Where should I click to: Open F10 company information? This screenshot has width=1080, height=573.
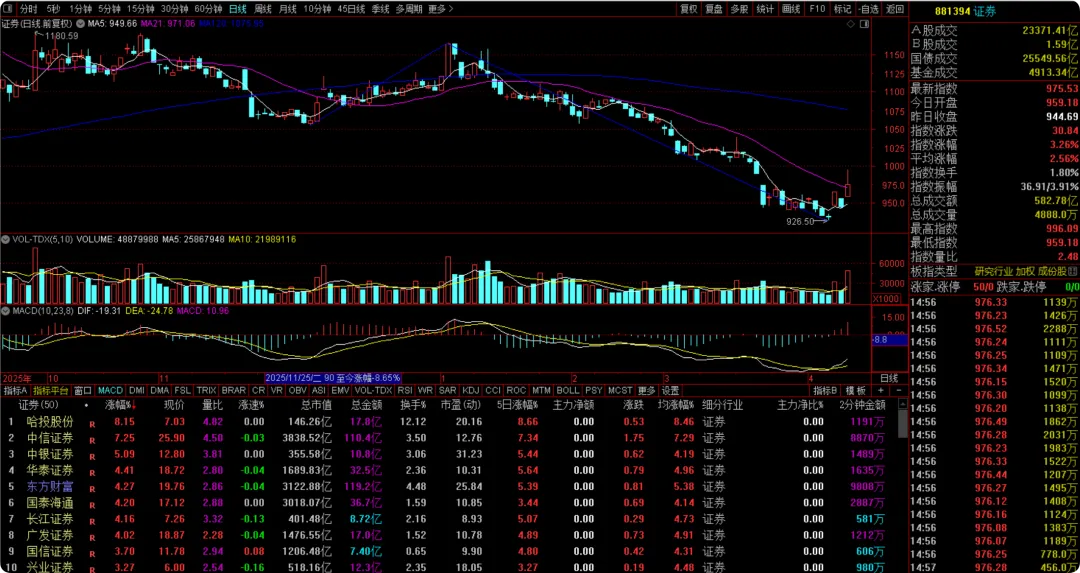(x=817, y=9)
